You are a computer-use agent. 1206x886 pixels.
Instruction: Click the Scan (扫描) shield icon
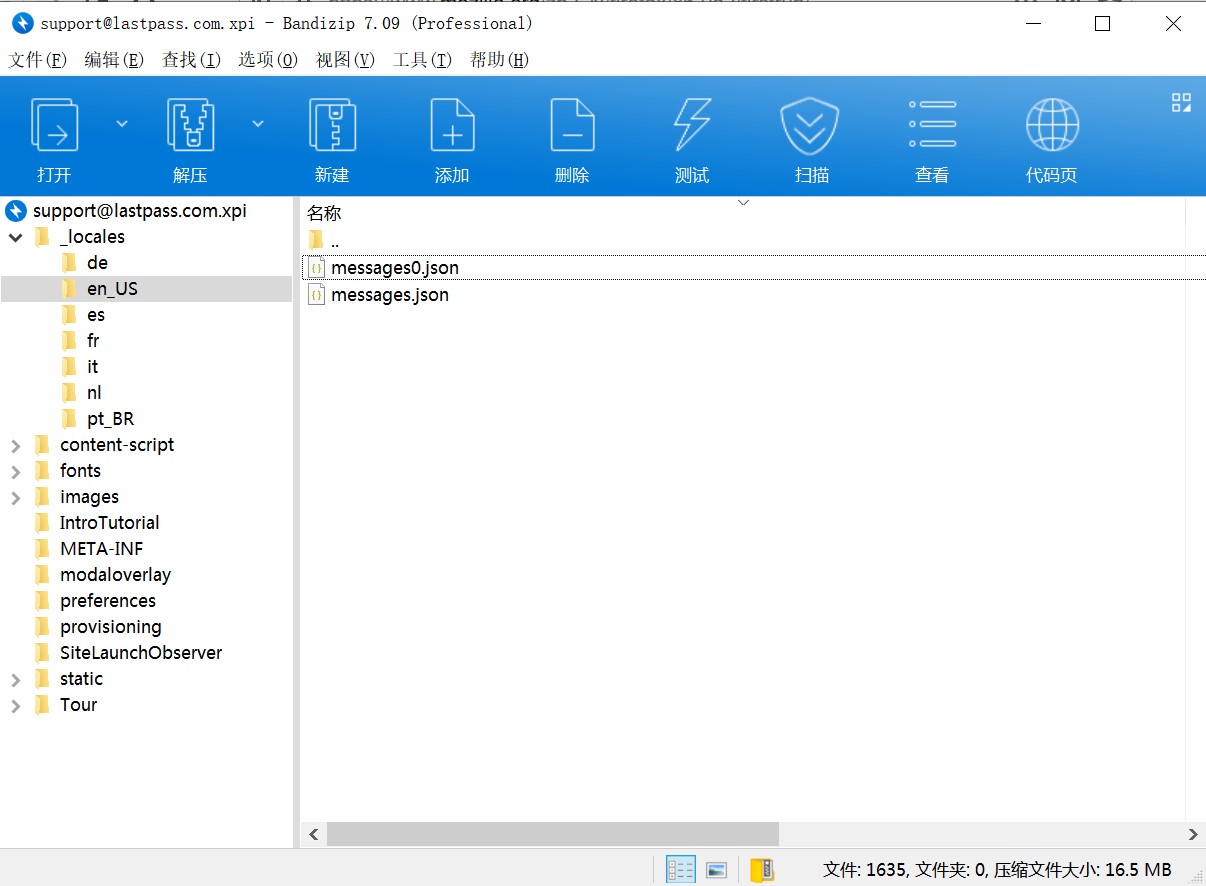point(810,125)
